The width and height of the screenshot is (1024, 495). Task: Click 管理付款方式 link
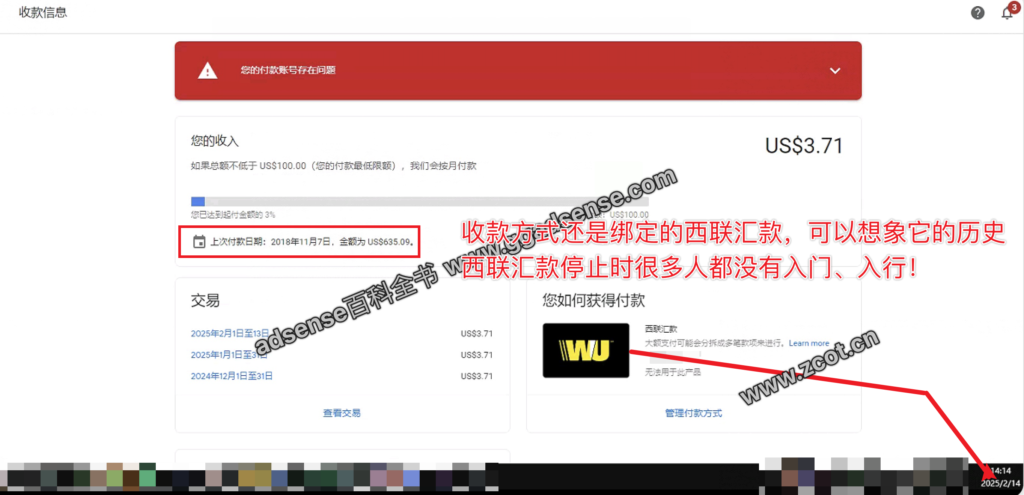[694, 413]
